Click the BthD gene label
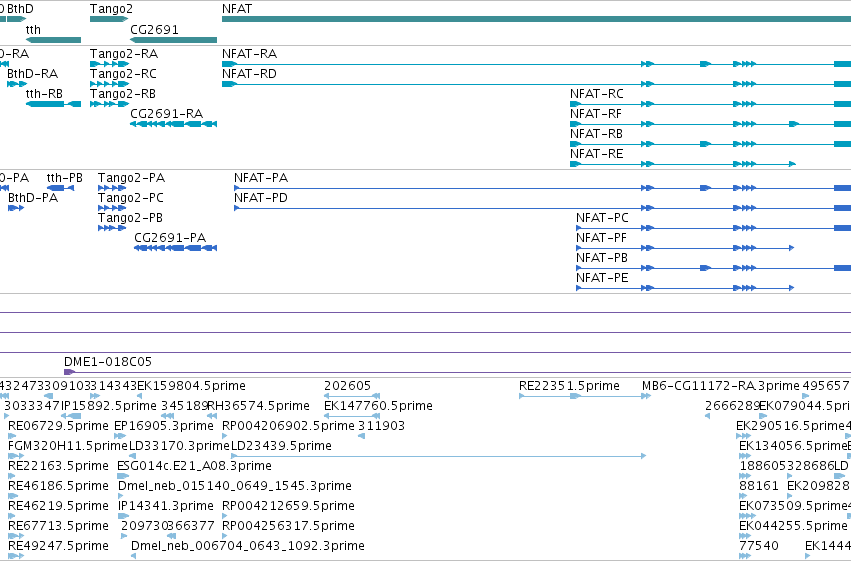Viewport: 851px width, 561px height. pyautogui.click(x=20, y=9)
